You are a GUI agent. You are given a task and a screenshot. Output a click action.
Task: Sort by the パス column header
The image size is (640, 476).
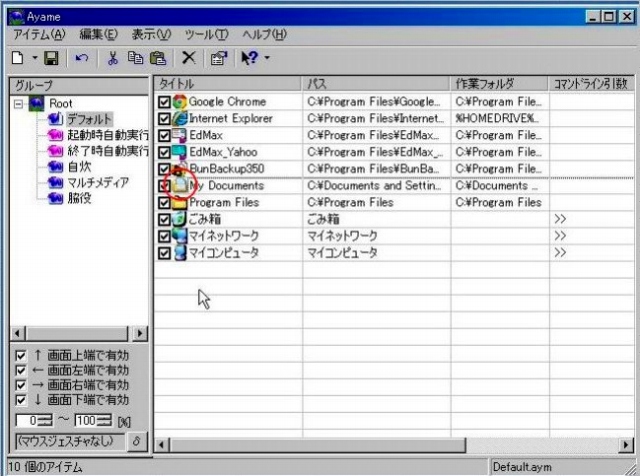(x=376, y=84)
